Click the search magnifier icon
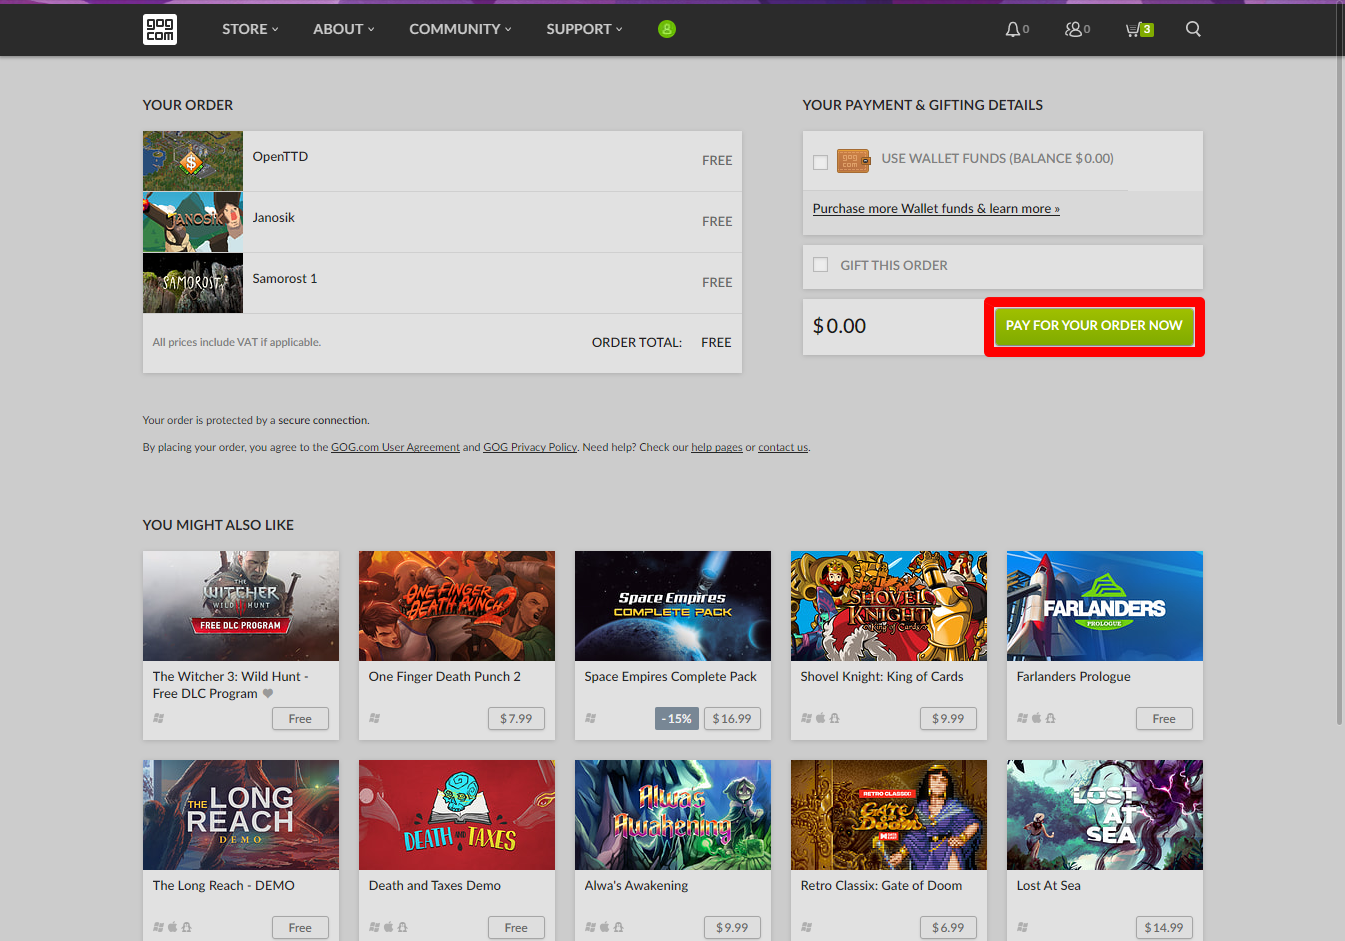The width and height of the screenshot is (1345, 941). pyautogui.click(x=1193, y=29)
